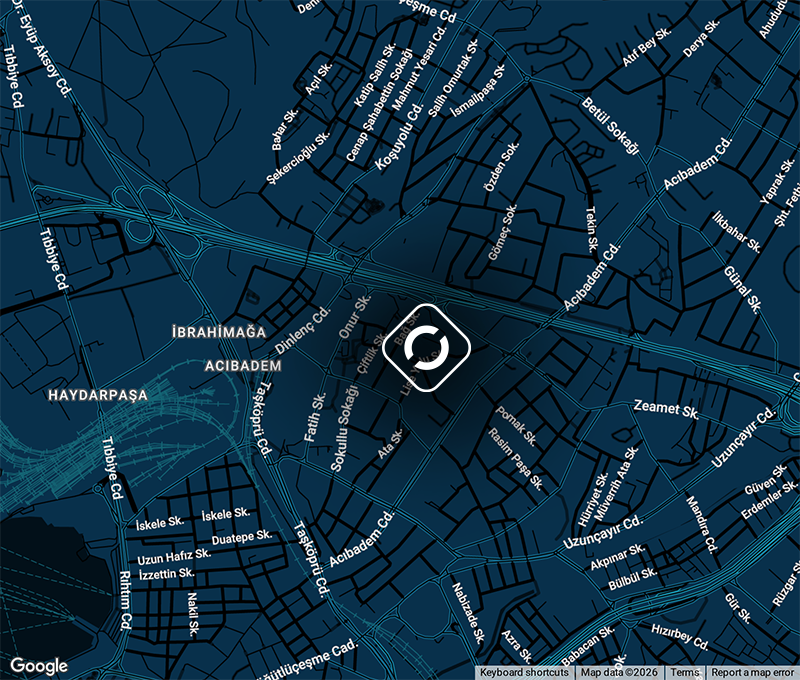Click the Zeamet Sk. street label
800x680 pixels.
click(664, 409)
